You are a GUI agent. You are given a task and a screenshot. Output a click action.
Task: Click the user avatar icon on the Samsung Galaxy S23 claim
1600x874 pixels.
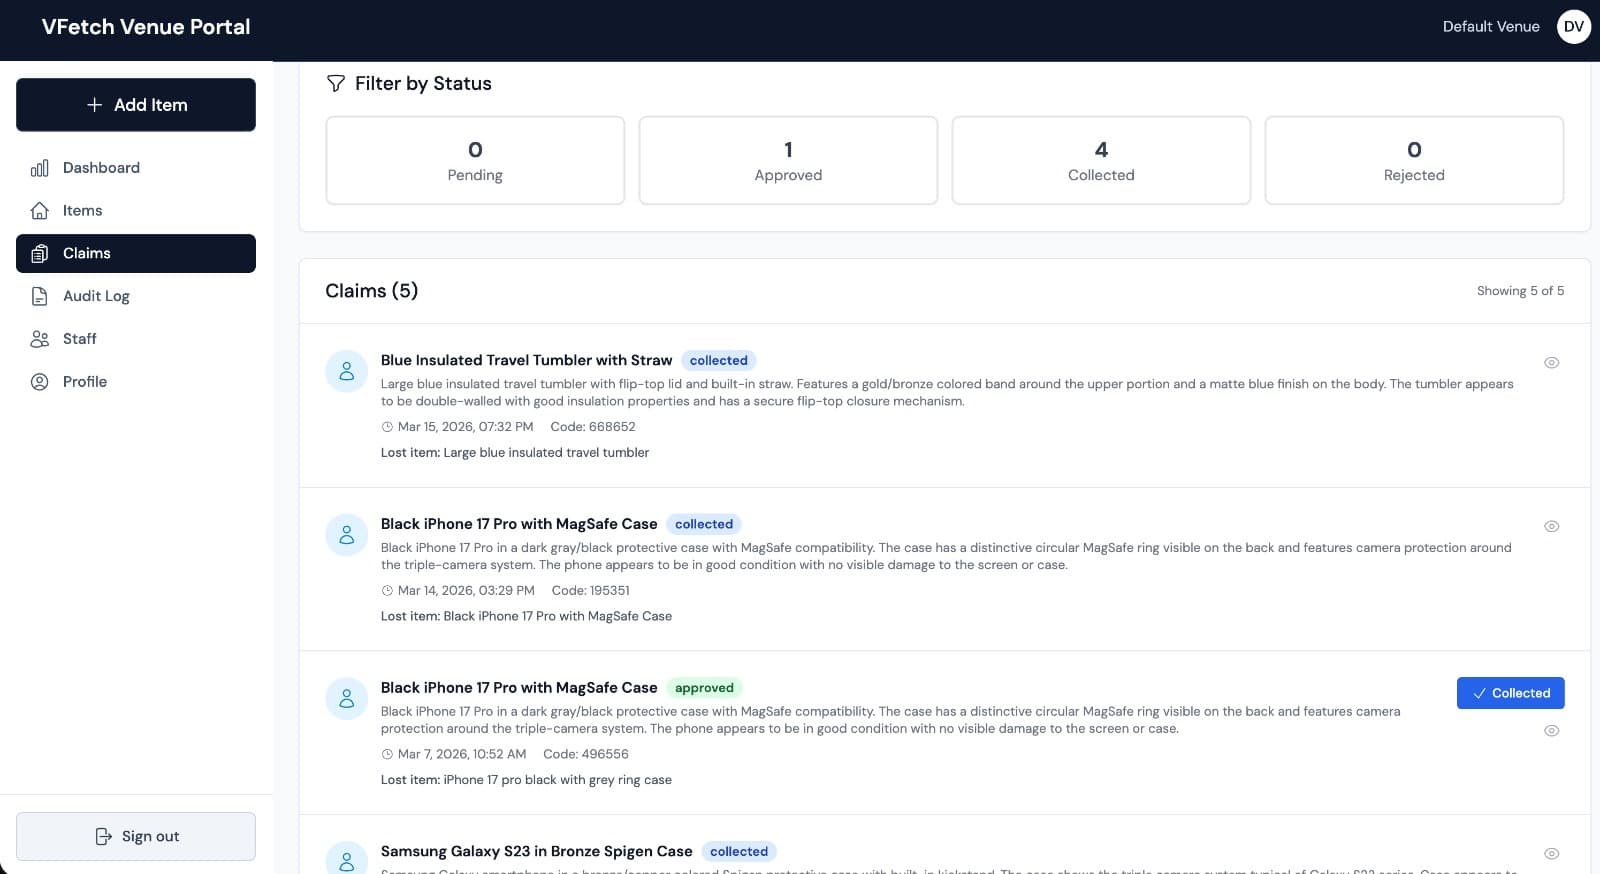click(346, 860)
